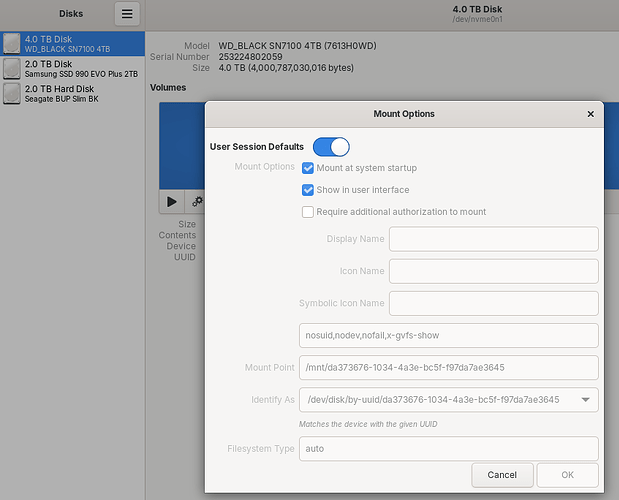The image size is (619, 500).
Task: Uncheck Mount at system startup
Action: (x=308, y=168)
